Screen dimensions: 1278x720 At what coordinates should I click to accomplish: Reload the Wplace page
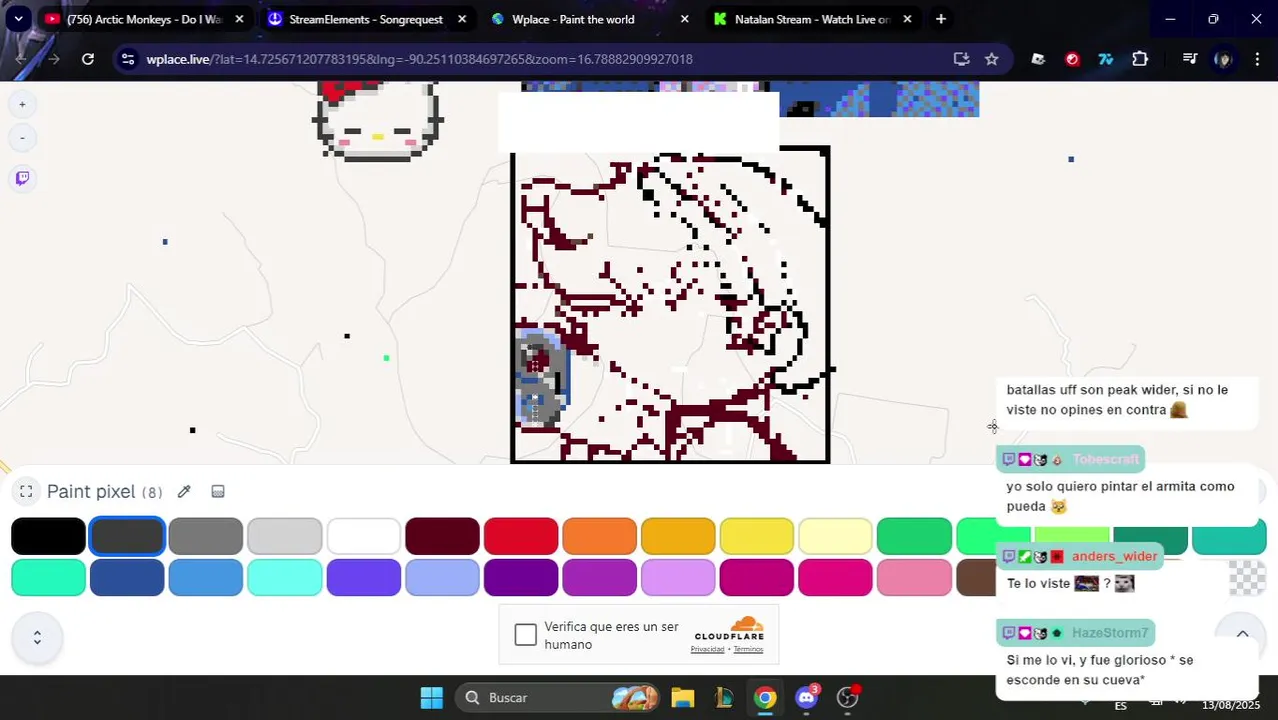[88, 59]
